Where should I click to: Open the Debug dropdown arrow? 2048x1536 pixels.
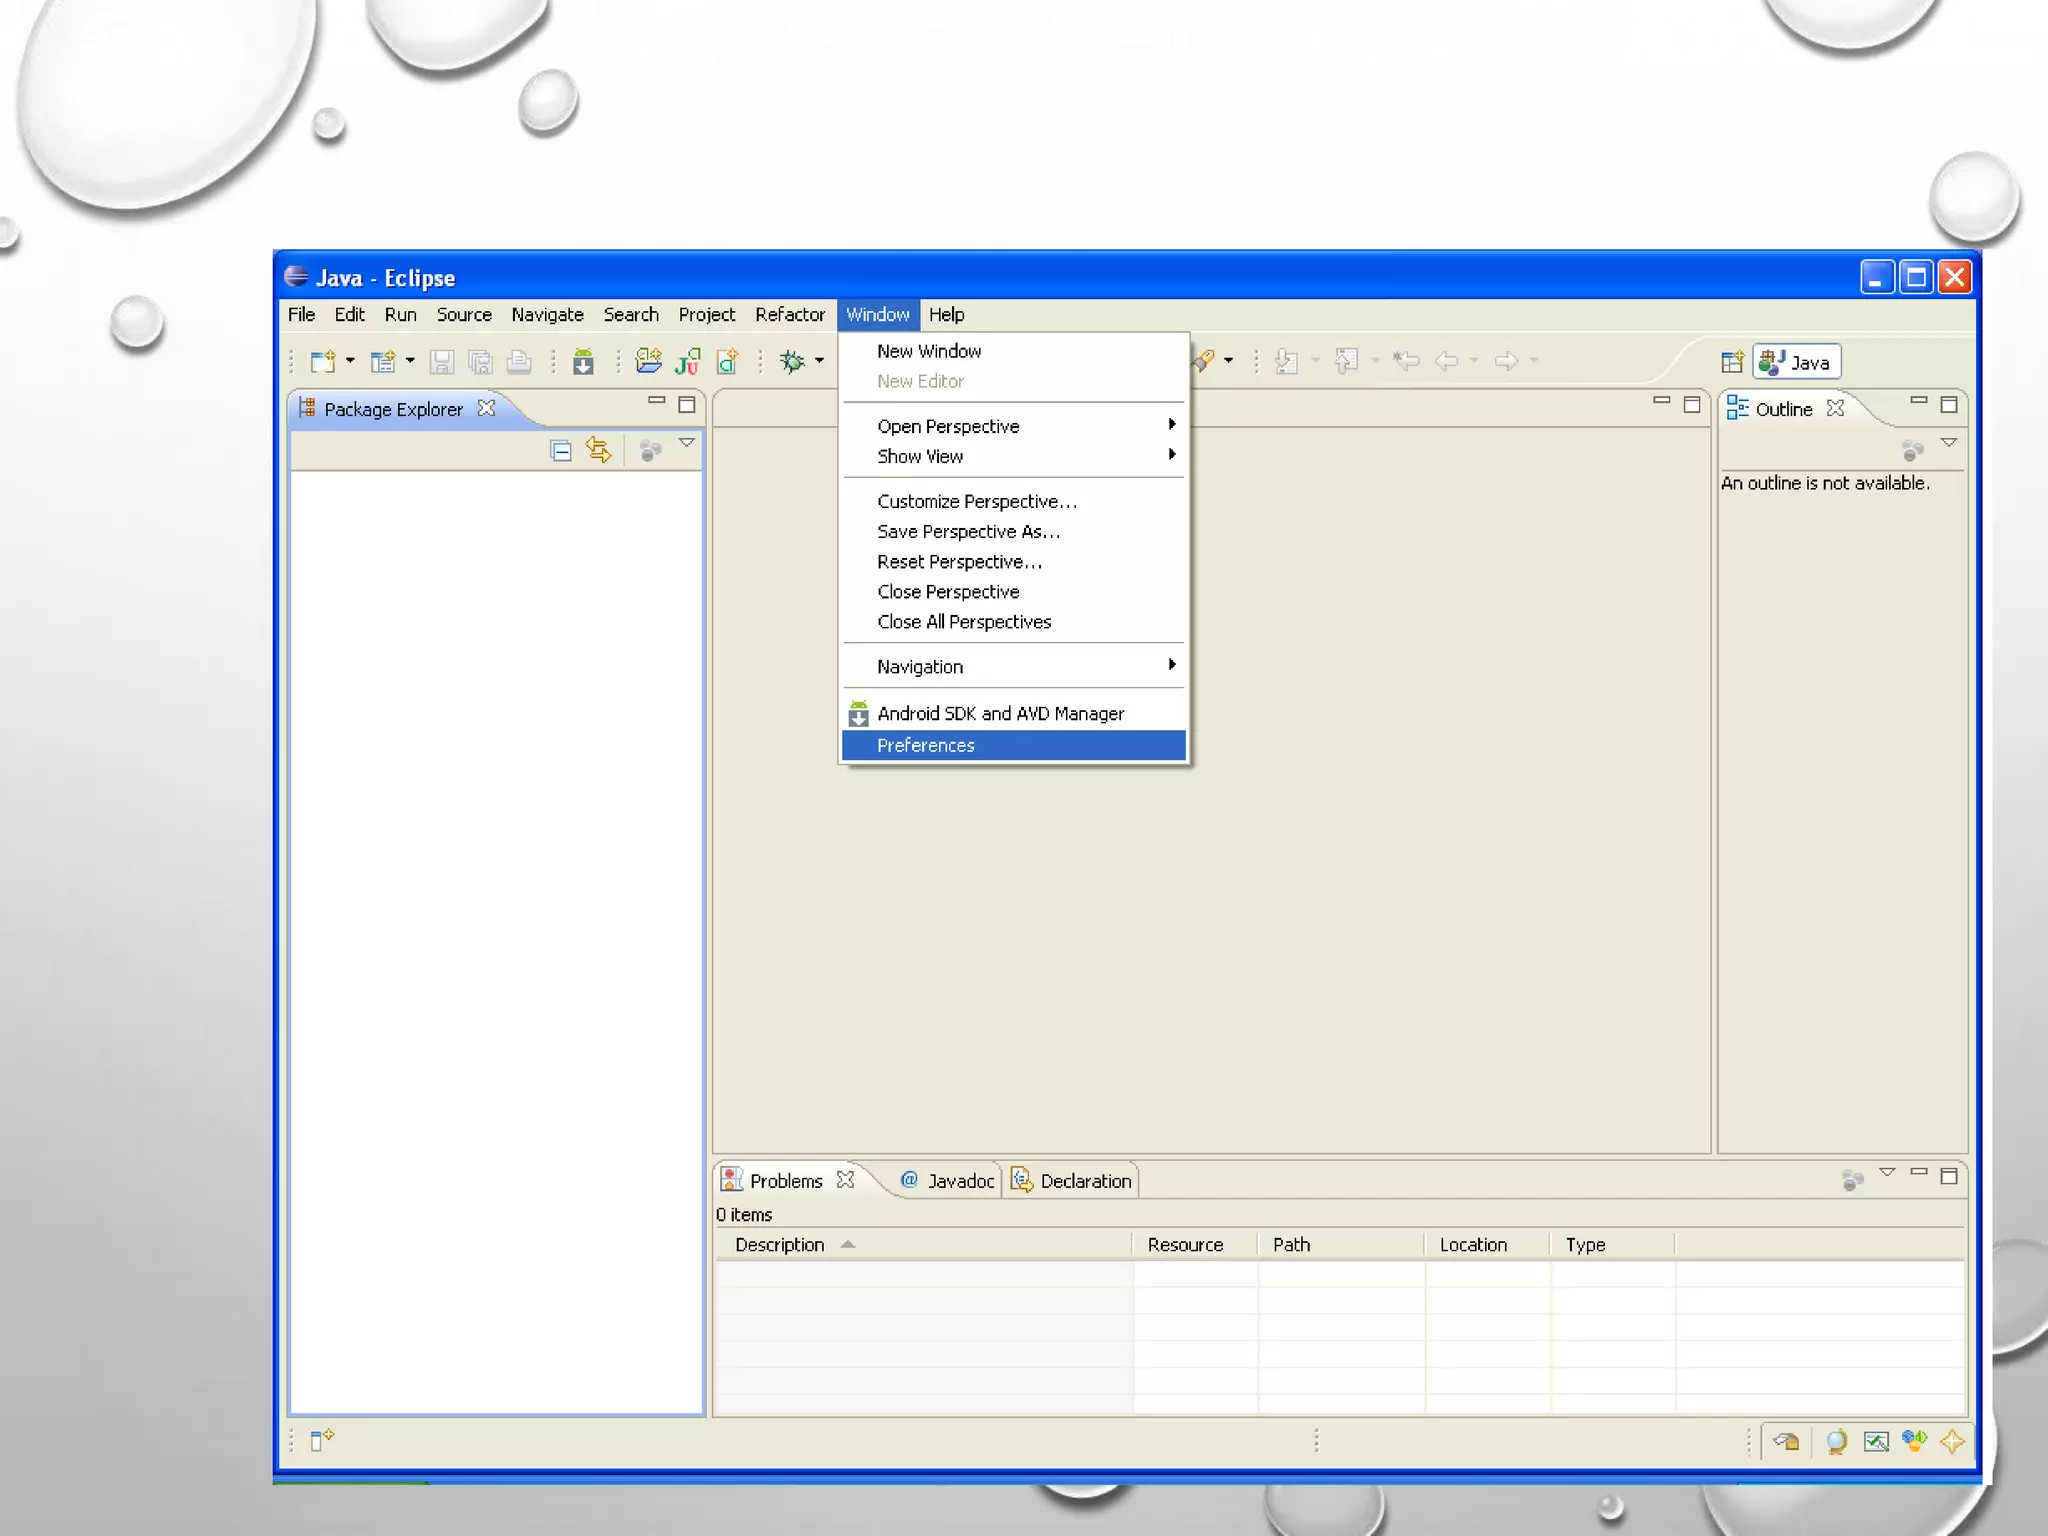pyautogui.click(x=819, y=360)
